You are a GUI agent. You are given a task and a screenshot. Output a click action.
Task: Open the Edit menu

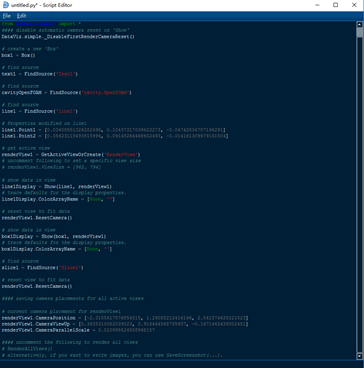tap(21, 16)
